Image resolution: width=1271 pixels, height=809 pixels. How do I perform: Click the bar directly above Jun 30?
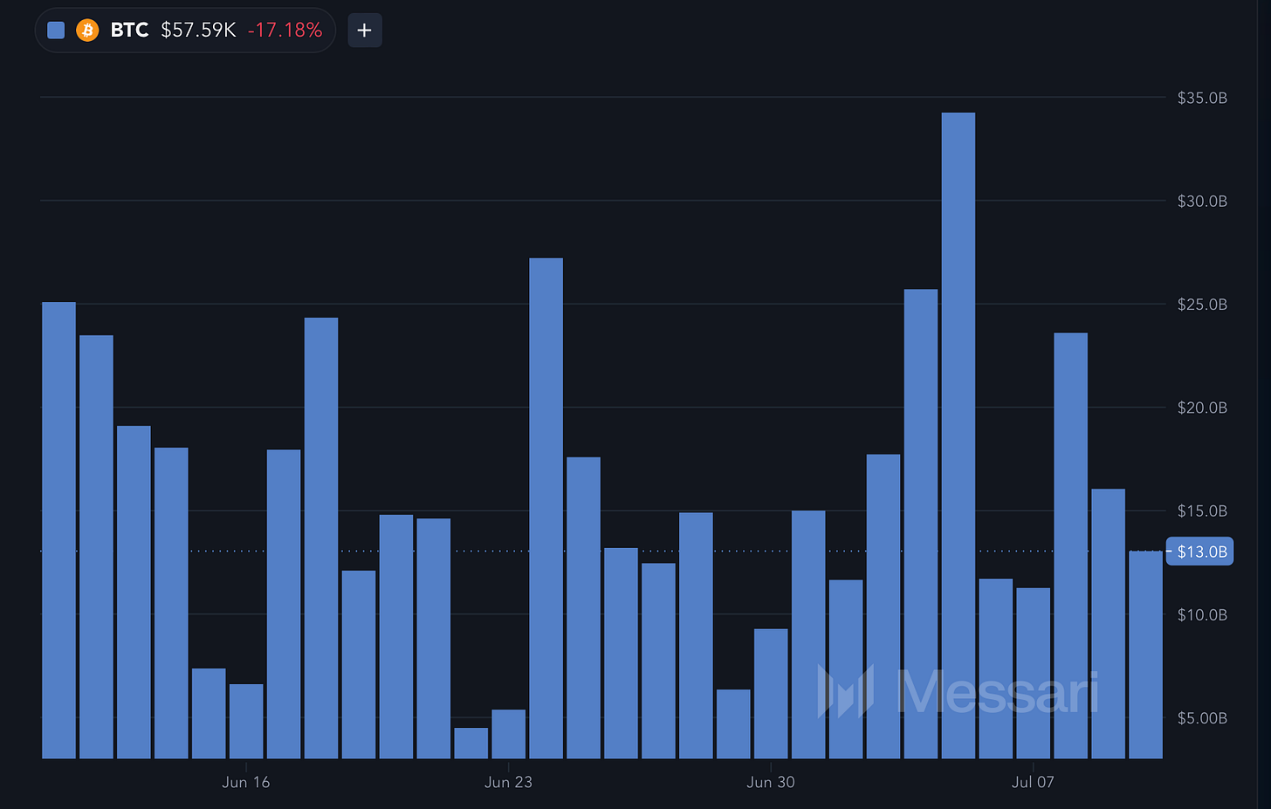771,693
